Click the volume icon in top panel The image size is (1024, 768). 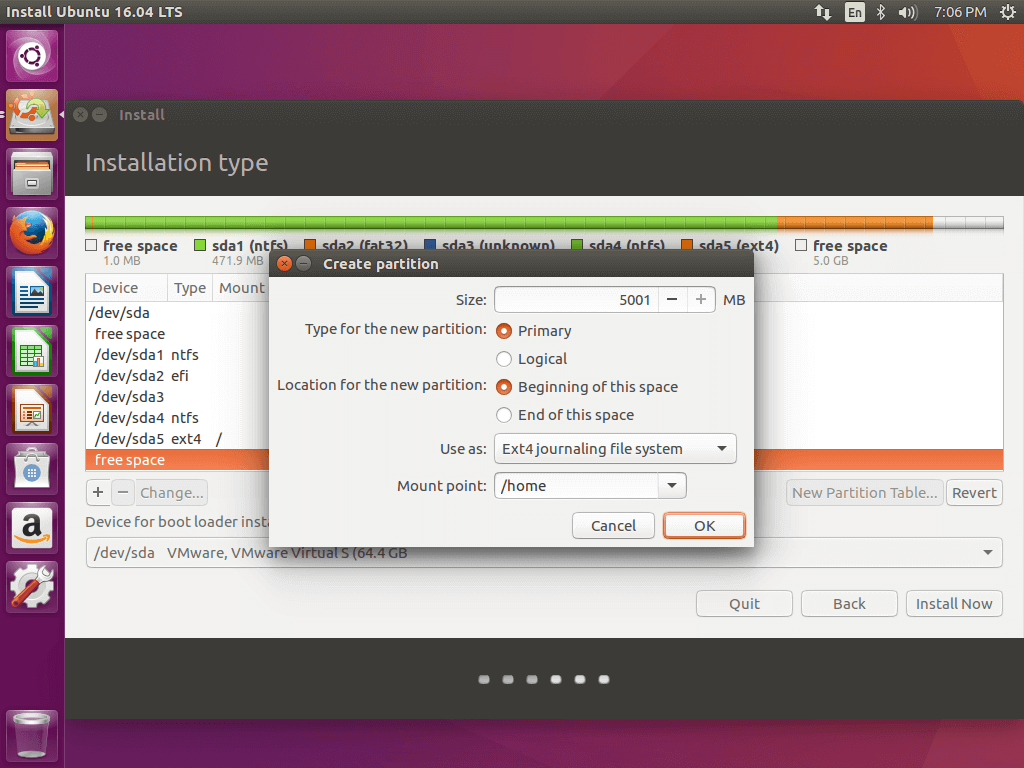pyautogui.click(x=908, y=12)
